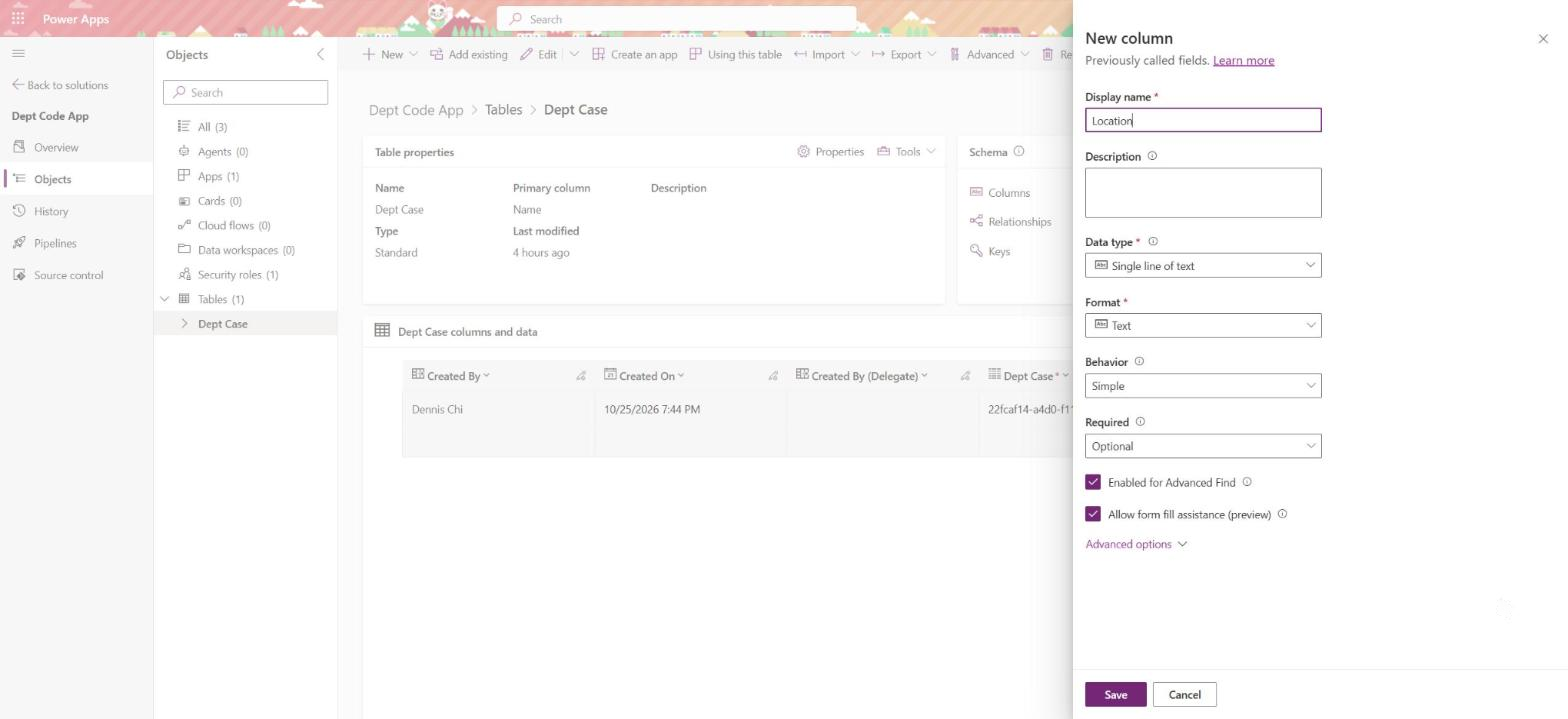The height and width of the screenshot is (719, 1568).
Task: Click the info icon next to Schema
Action: [1019, 152]
